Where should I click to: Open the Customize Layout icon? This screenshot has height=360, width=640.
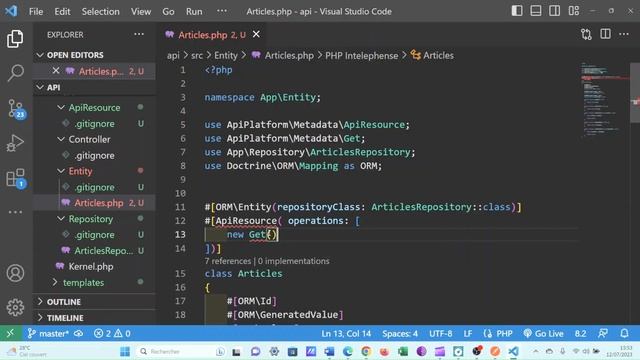tap(573, 11)
